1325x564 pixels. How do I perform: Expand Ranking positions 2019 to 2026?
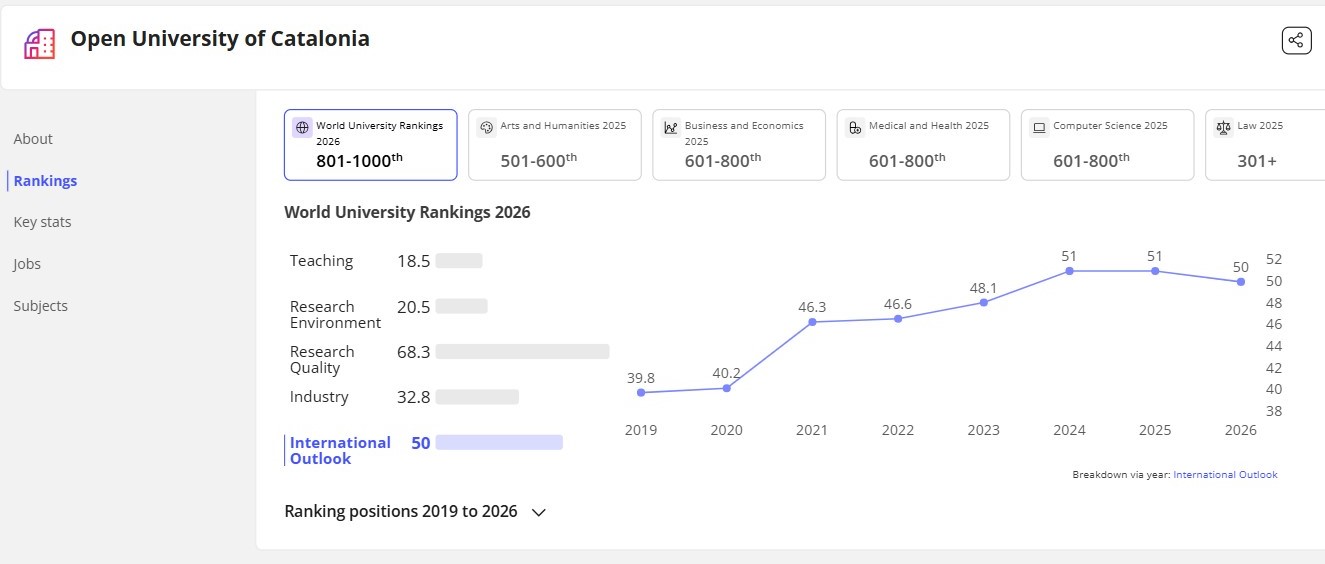[x=538, y=512]
